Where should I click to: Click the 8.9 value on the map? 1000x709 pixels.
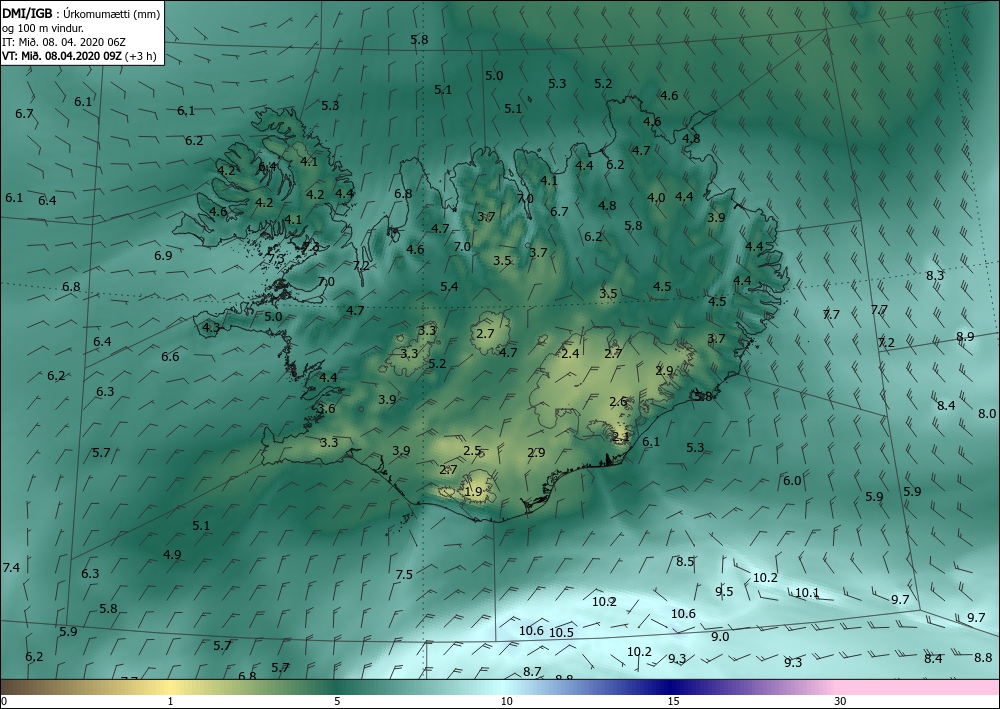[965, 337]
